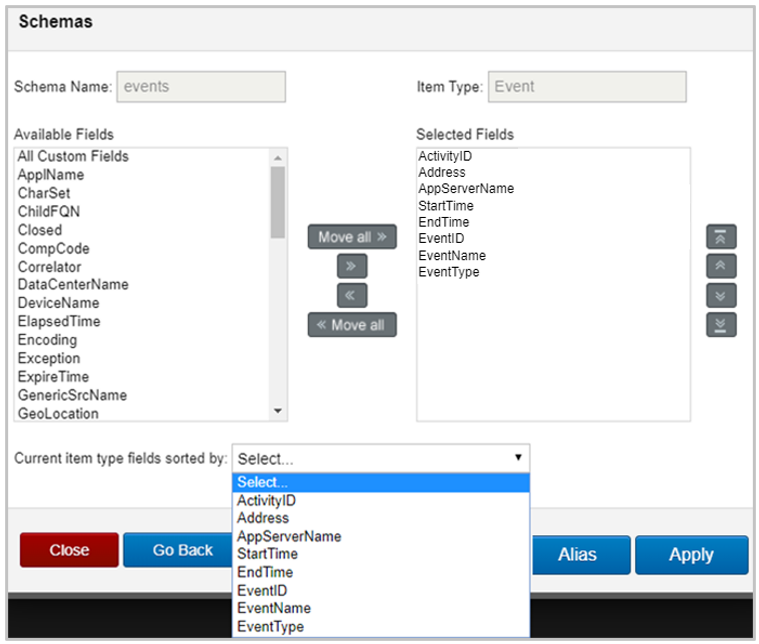
Task: Choose StartTime in the sort dropdown list
Action: (381, 554)
